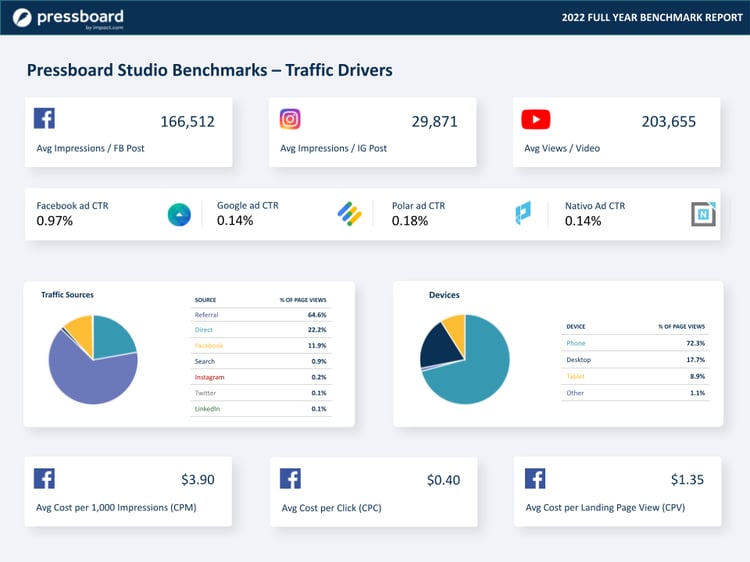Select the Facebook ad CTR round icon
Screen dimensions: 750x562
coord(179,214)
